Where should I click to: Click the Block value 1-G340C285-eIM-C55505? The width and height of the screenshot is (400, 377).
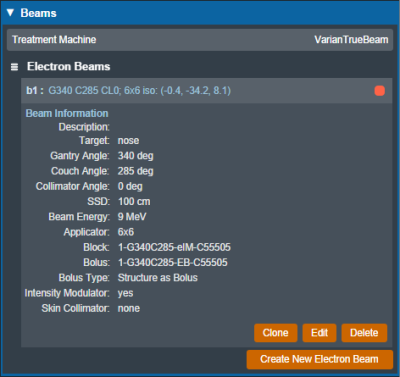pos(174,247)
